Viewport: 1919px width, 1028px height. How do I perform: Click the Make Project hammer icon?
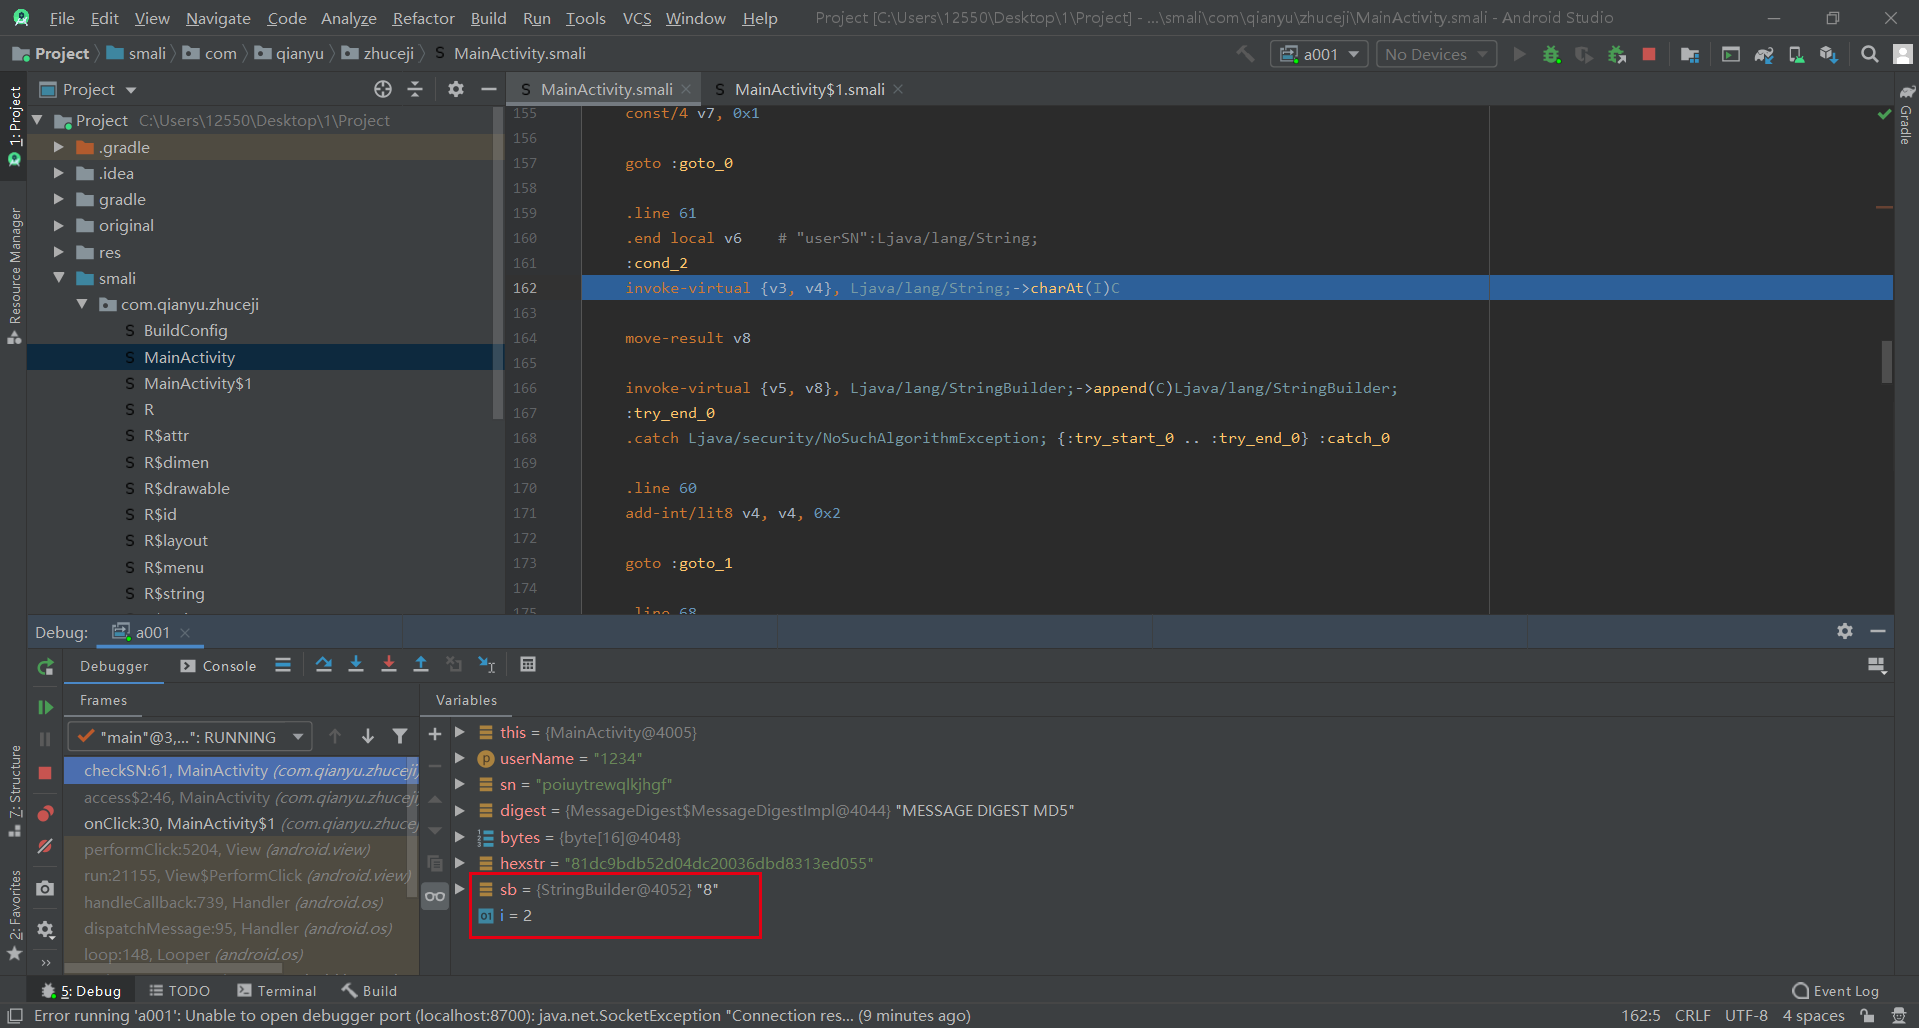tap(1245, 54)
